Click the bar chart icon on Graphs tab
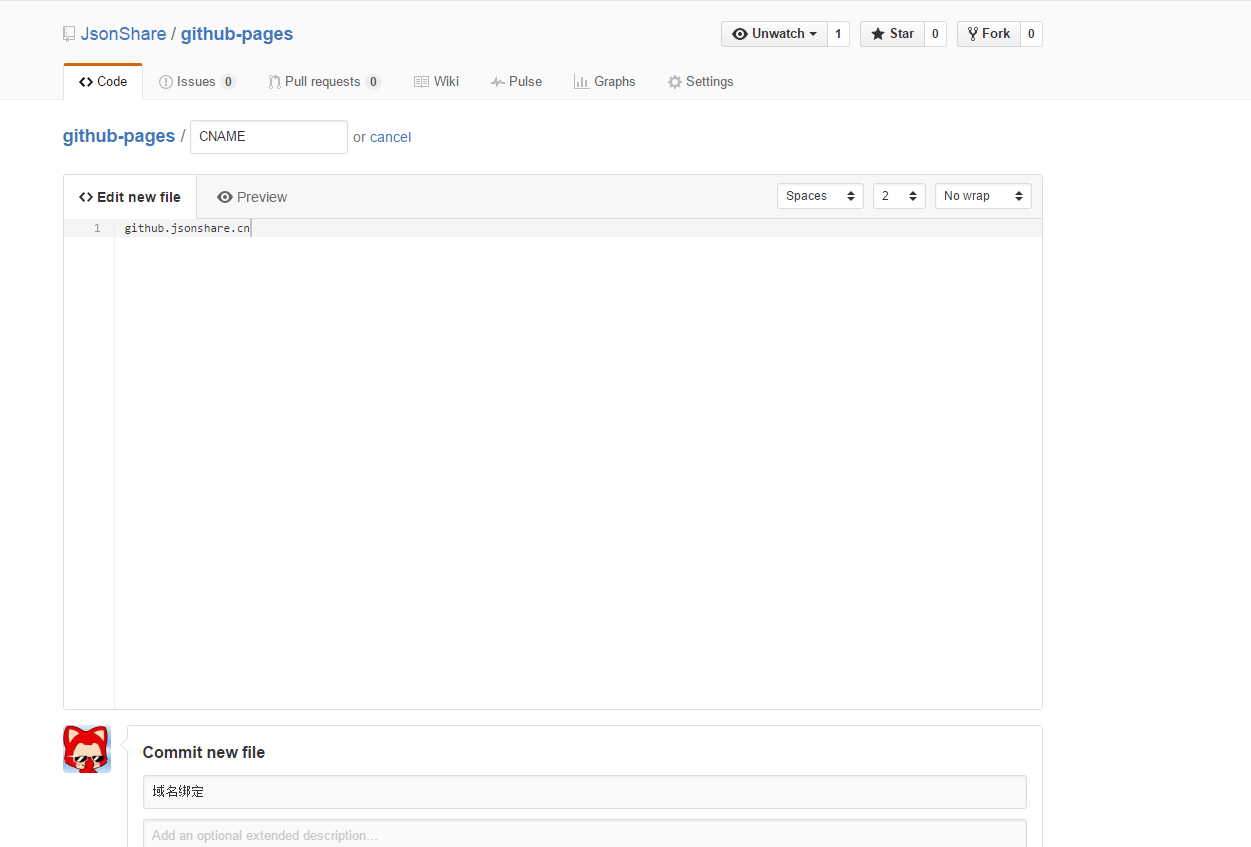Screen dimensions: 1251x847 pos(581,82)
